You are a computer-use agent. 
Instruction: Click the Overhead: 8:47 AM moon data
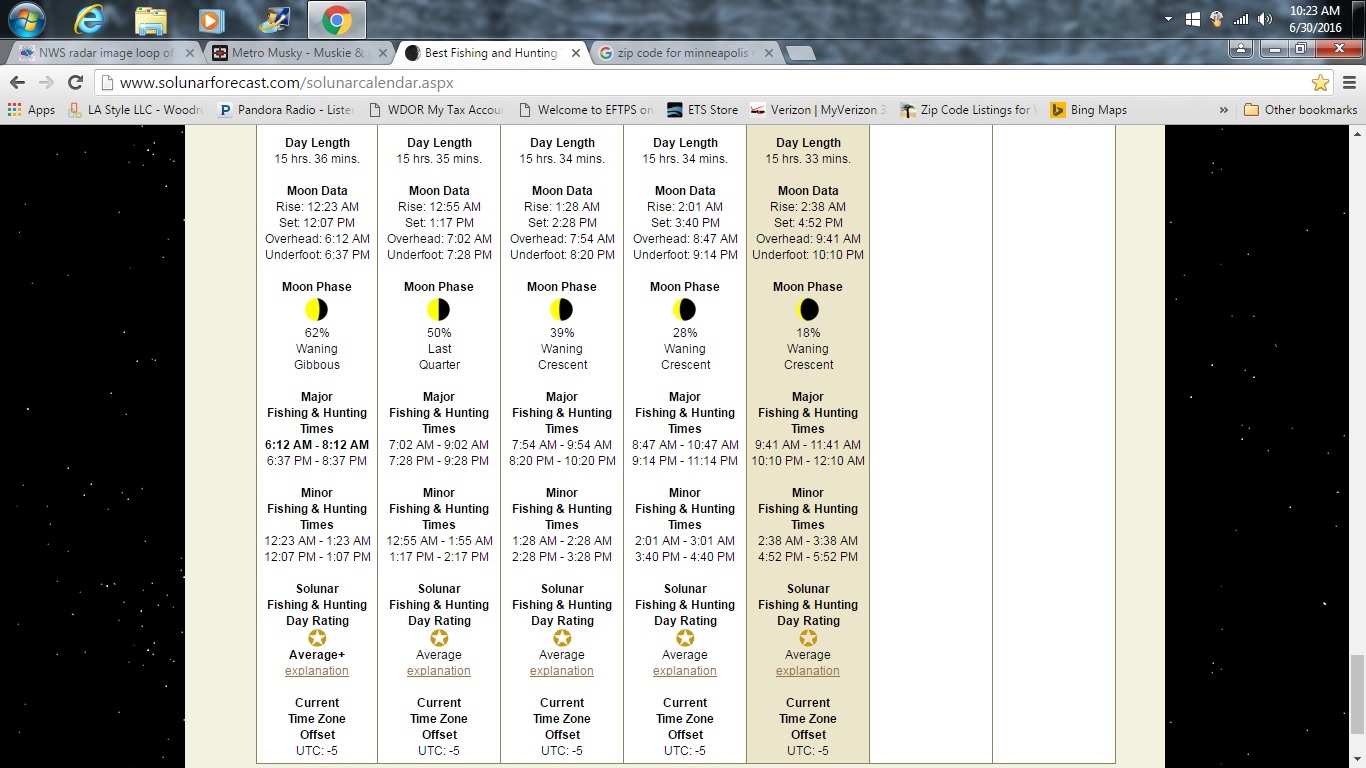(x=684, y=239)
